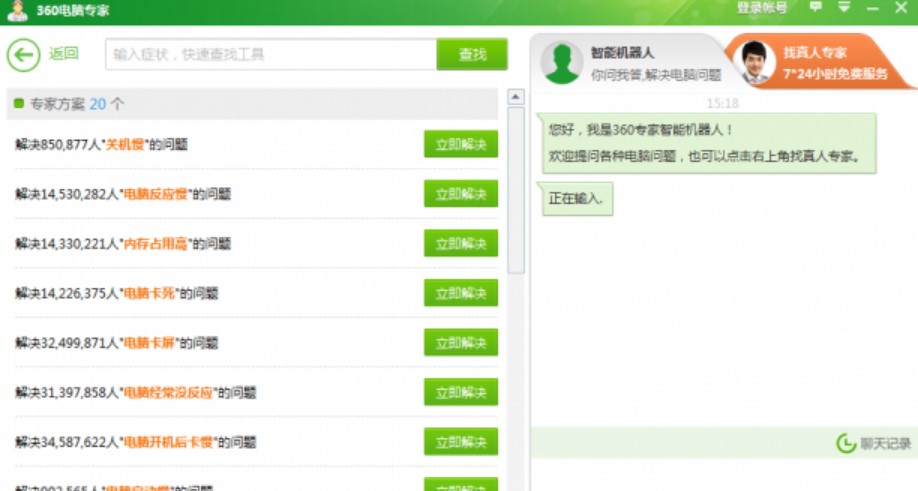
Task: Click the 正在输入 message bubble
Action: pyautogui.click(x=577, y=198)
